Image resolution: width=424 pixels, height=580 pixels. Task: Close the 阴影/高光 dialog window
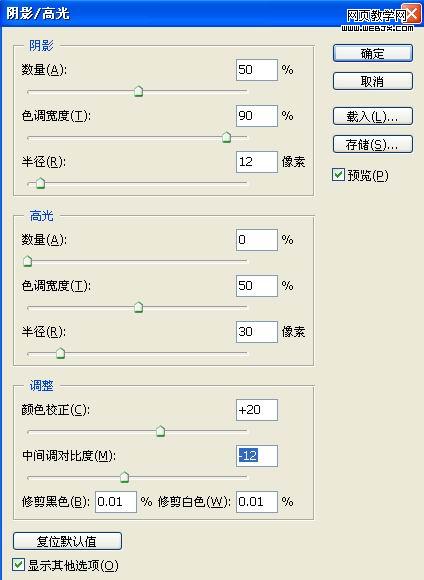(x=411, y=14)
